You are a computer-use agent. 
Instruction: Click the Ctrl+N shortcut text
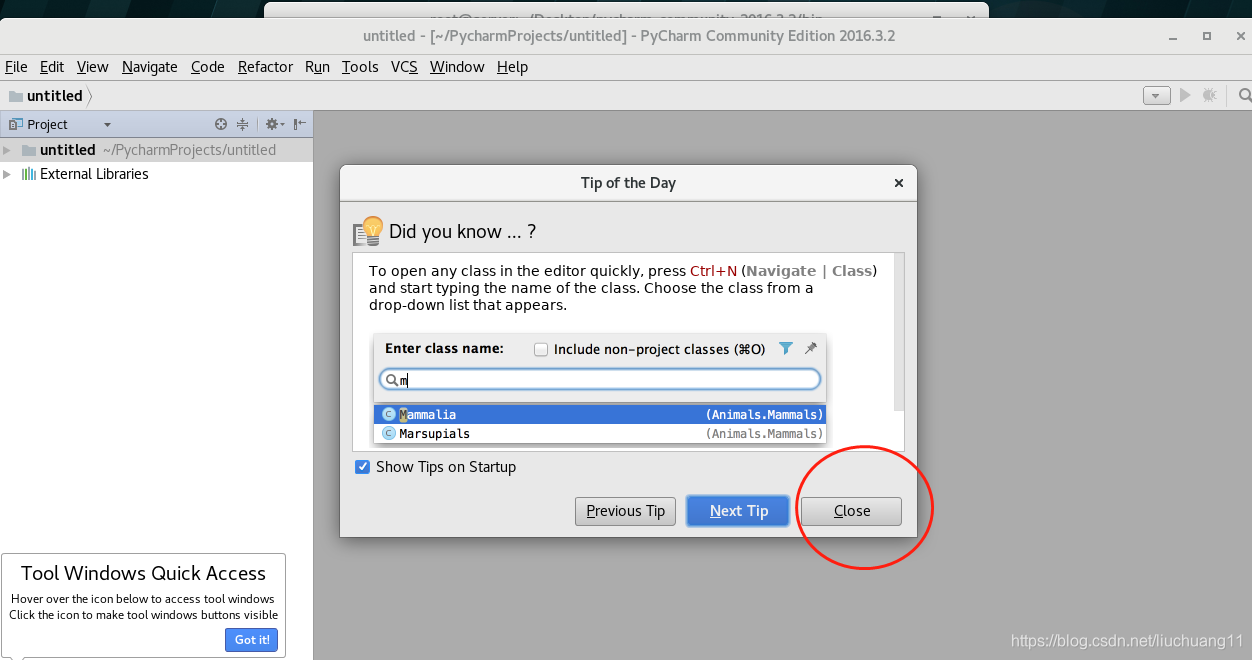(x=713, y=271)
